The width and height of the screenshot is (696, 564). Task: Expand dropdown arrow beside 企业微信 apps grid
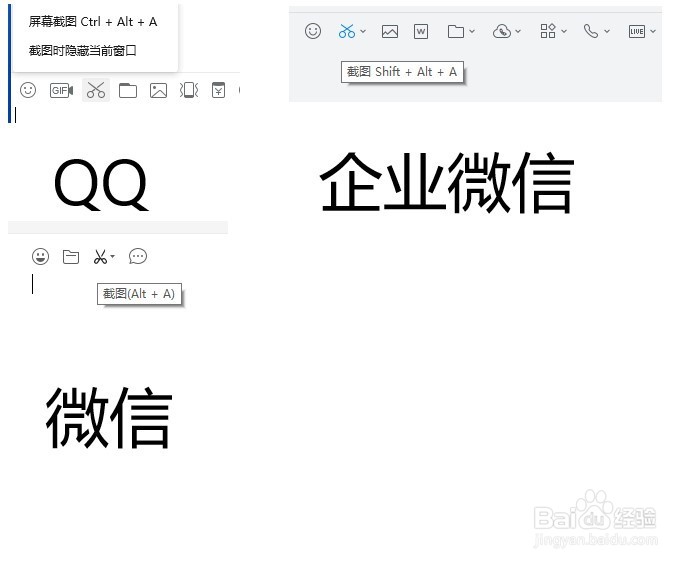point(564,31)
